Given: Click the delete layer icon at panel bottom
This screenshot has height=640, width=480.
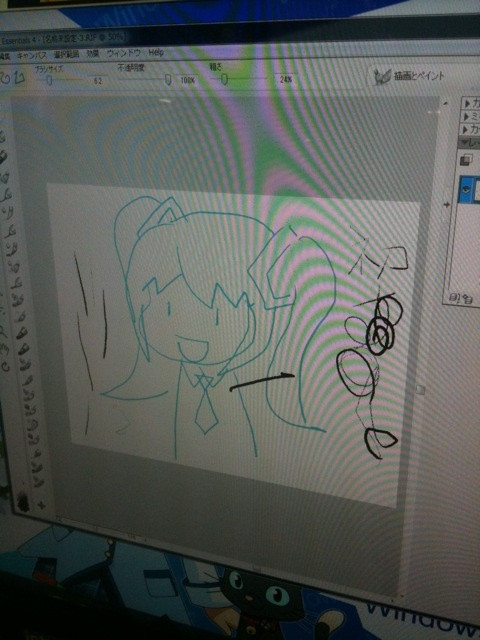Looking at the screenshot, I should point(467,299).
